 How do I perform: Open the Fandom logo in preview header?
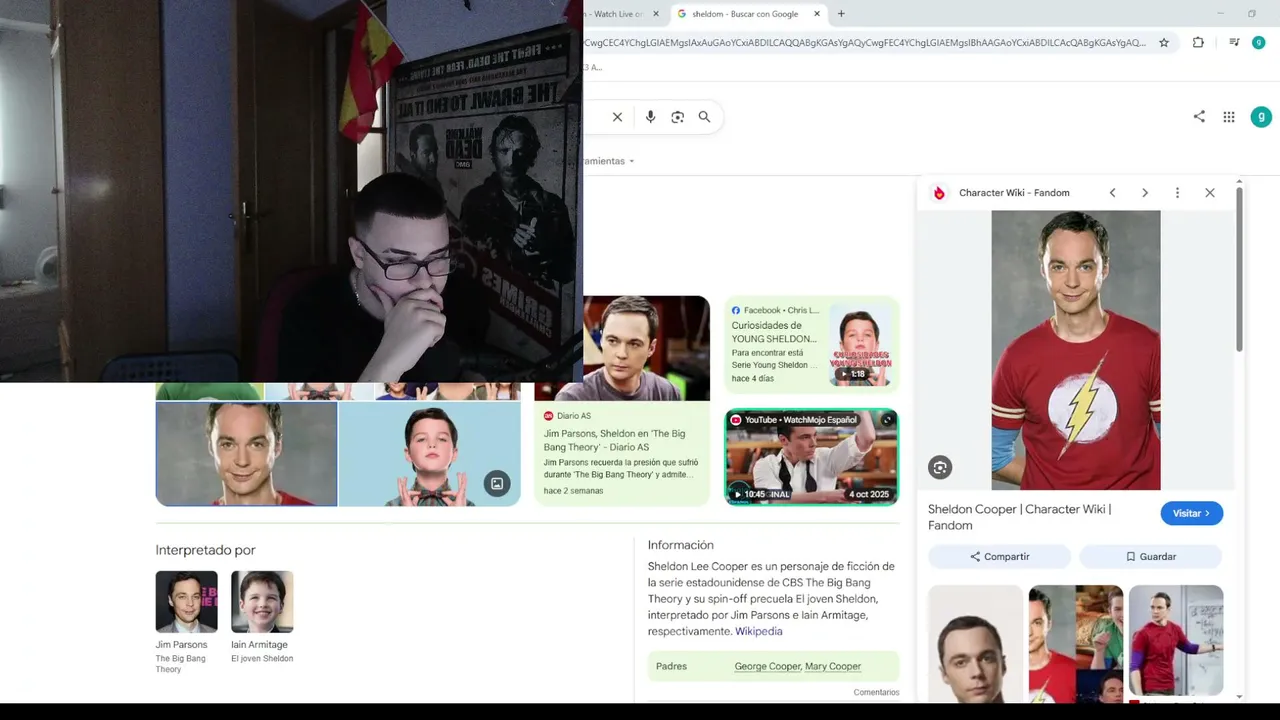pyautogui.click(x=939, y=193)
